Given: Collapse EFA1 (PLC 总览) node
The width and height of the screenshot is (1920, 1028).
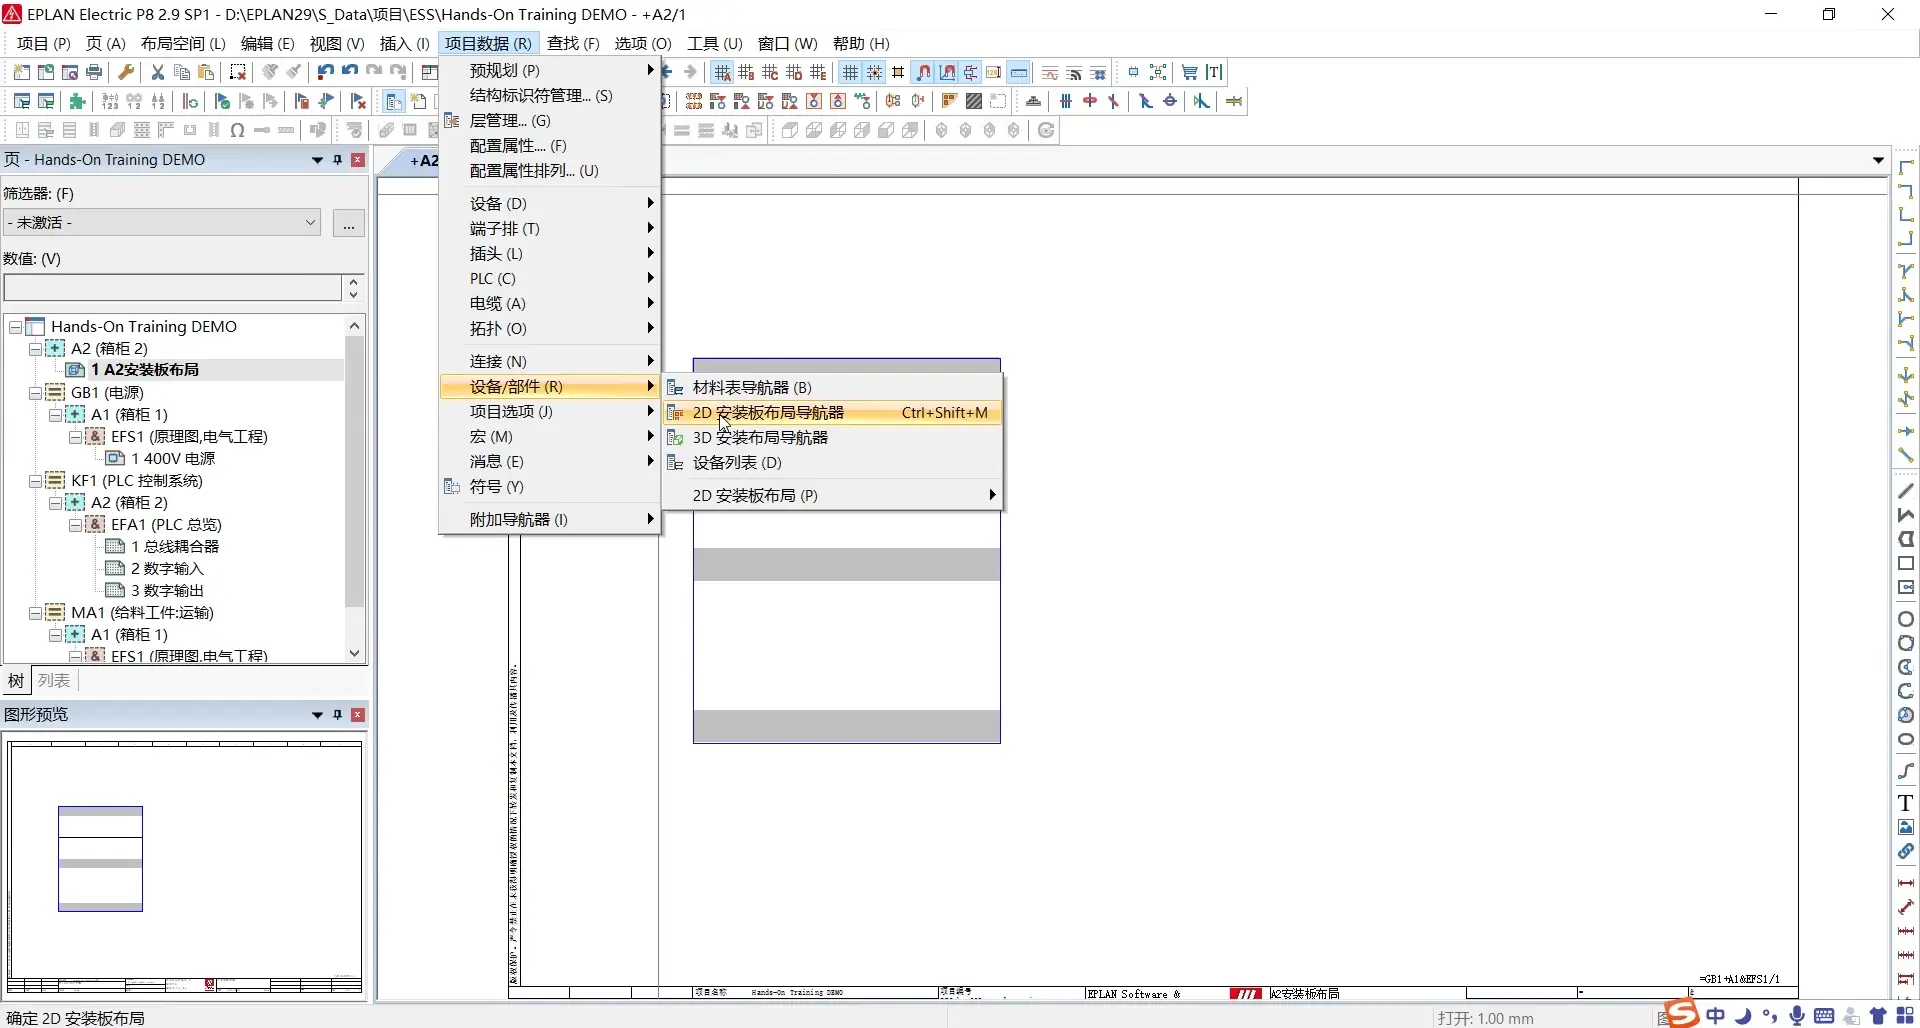Looking at the screenshot, I should pos(75,525).
